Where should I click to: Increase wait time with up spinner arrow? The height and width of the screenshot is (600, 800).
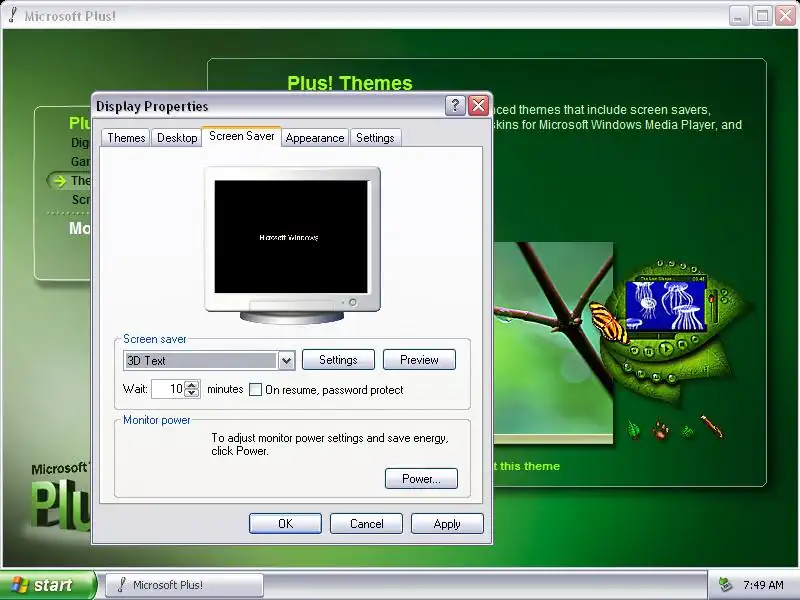click(192, 385)
